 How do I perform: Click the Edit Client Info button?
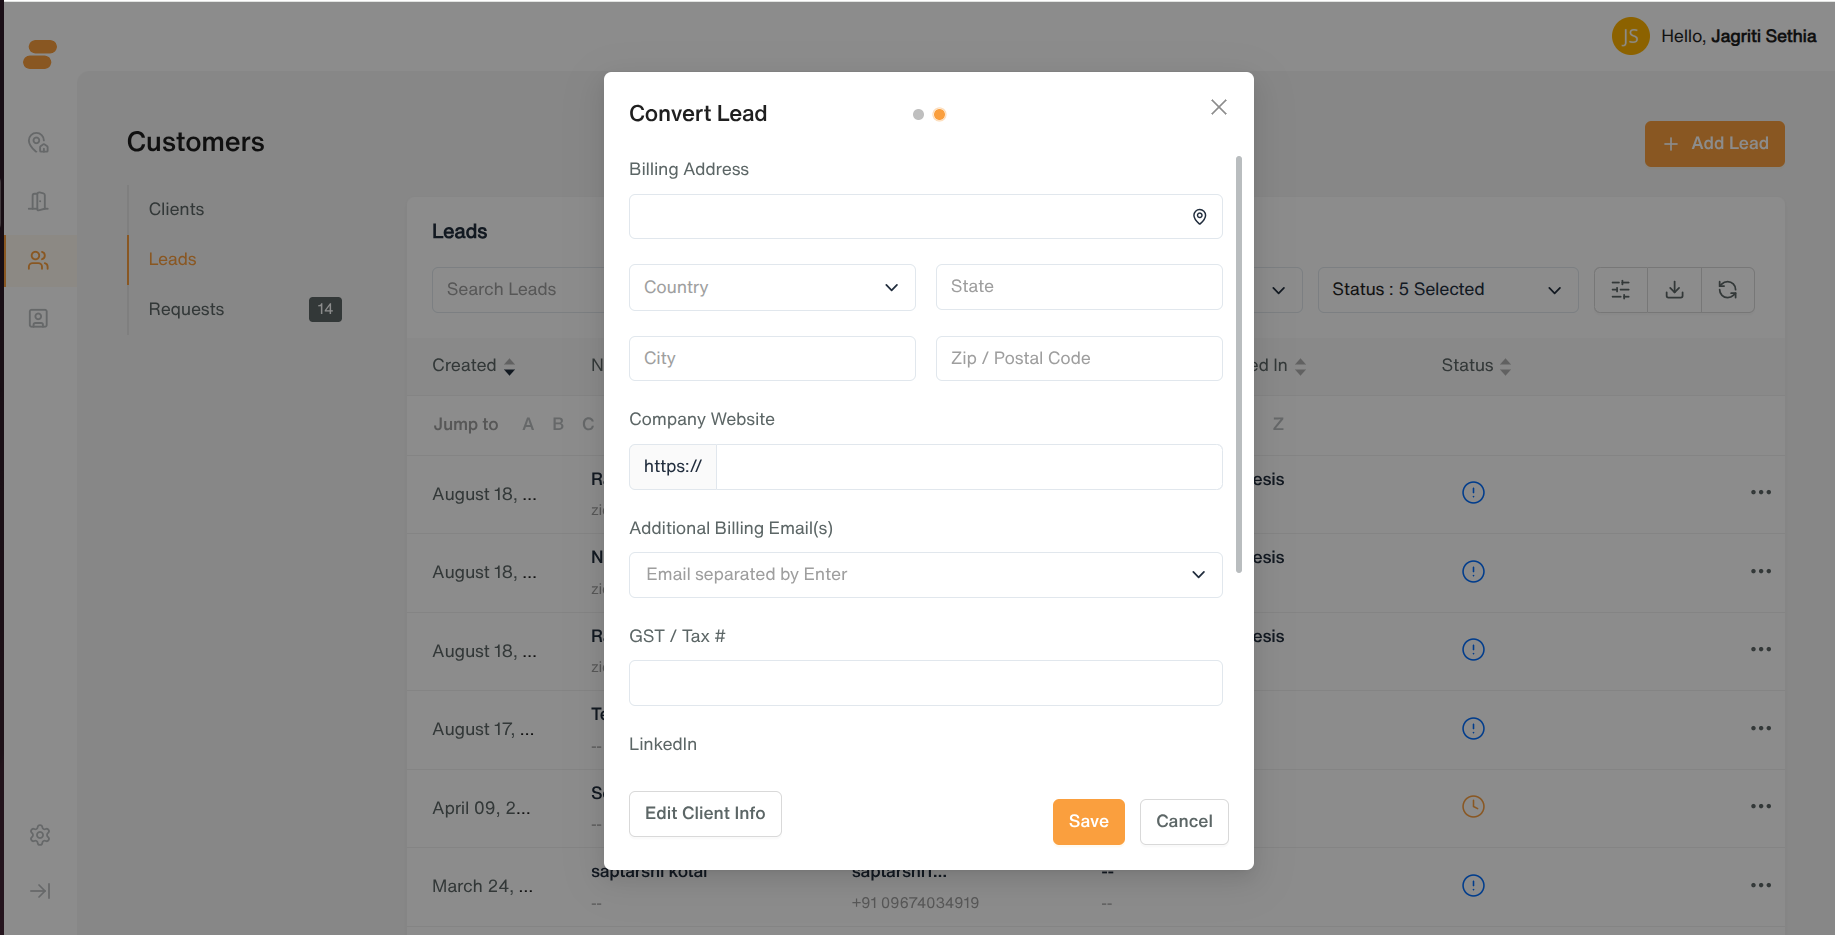(705, 814)
